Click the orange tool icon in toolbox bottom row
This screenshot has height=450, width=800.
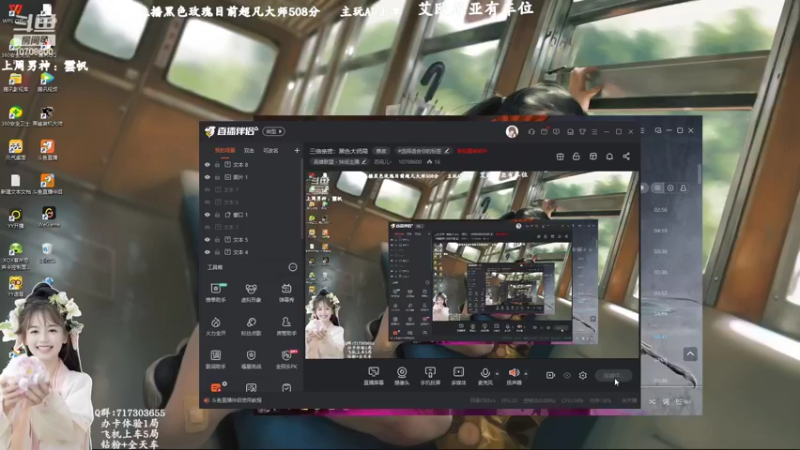click(x=216, y=388)
